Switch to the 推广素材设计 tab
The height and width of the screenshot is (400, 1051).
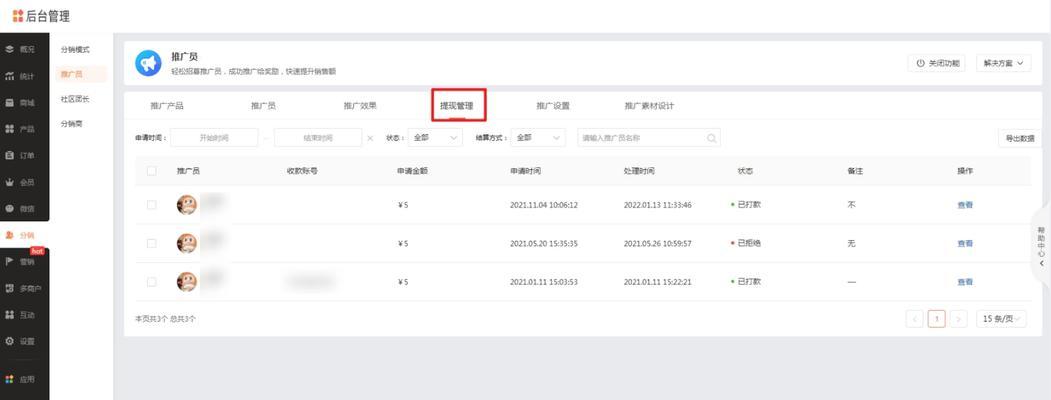click(x=650, y=106)
